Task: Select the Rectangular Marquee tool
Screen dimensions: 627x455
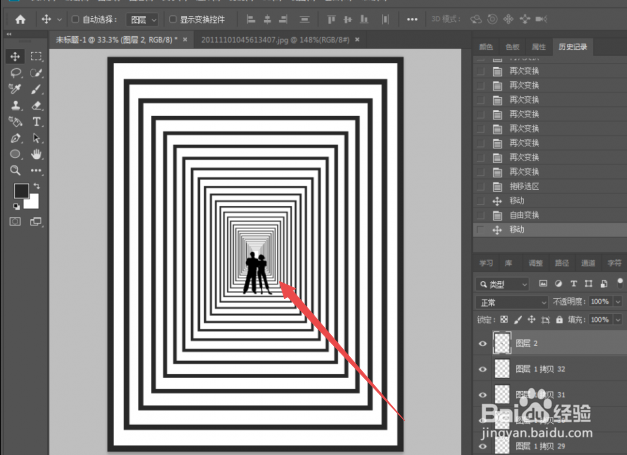Action: [x=36, y=56]
